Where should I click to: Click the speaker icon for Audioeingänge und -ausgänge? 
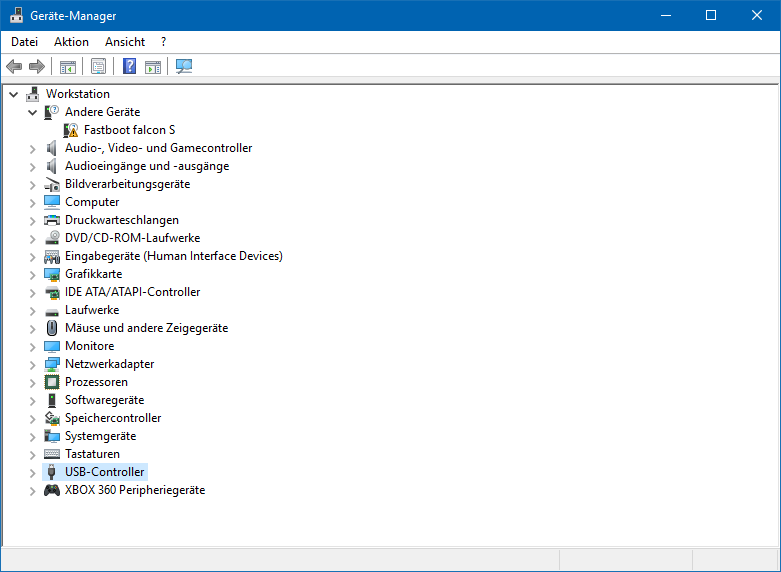coord(52,166)
